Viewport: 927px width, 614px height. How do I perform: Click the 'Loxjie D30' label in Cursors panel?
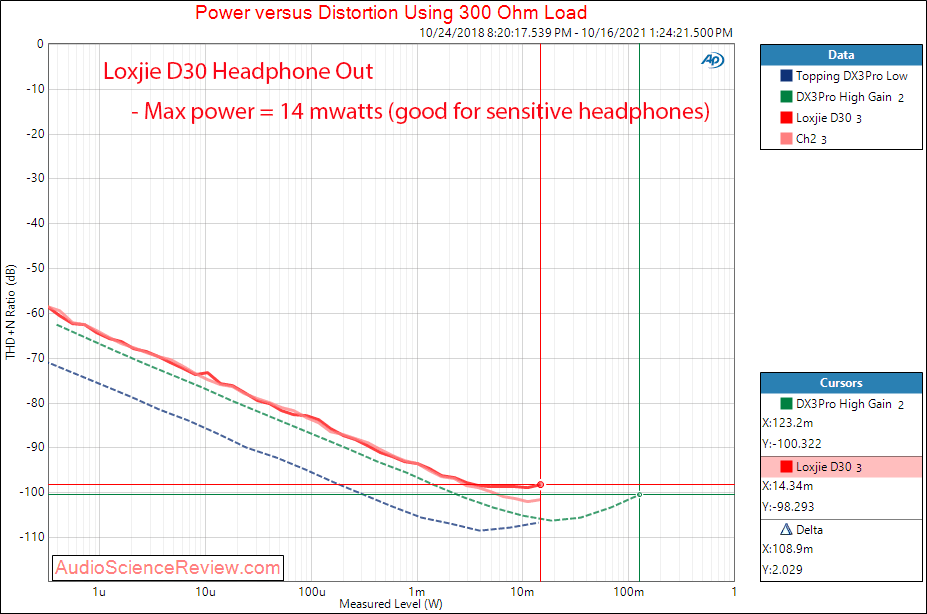[824, 467]
